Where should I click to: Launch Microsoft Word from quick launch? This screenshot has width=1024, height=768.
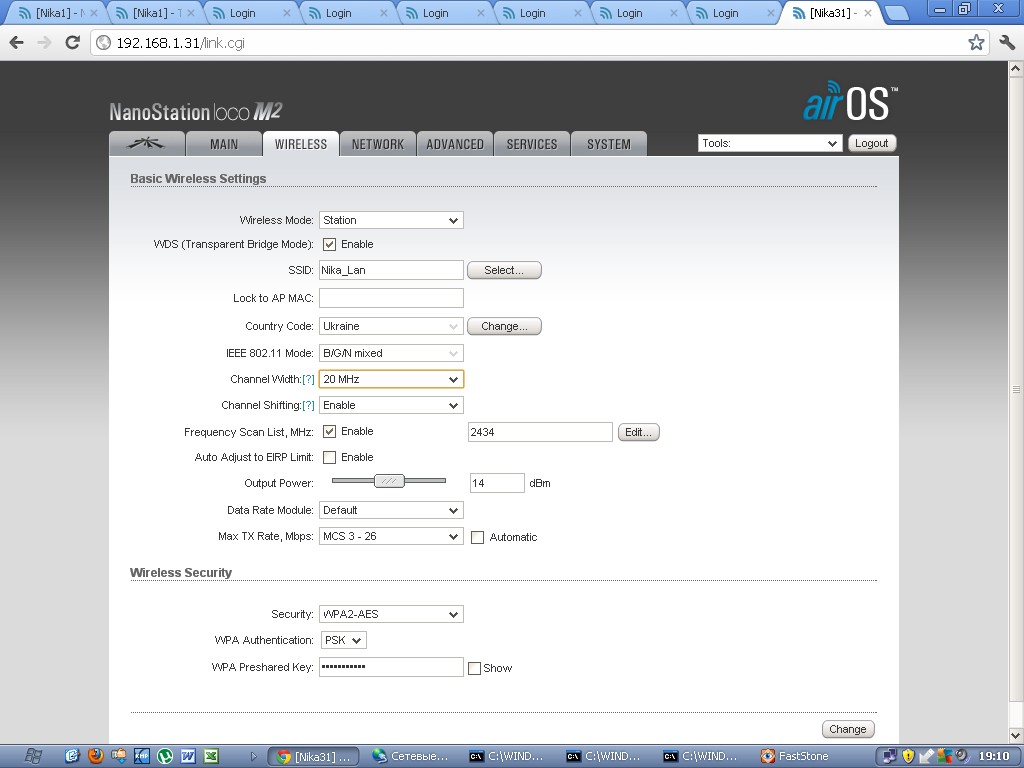coord(188,756)
